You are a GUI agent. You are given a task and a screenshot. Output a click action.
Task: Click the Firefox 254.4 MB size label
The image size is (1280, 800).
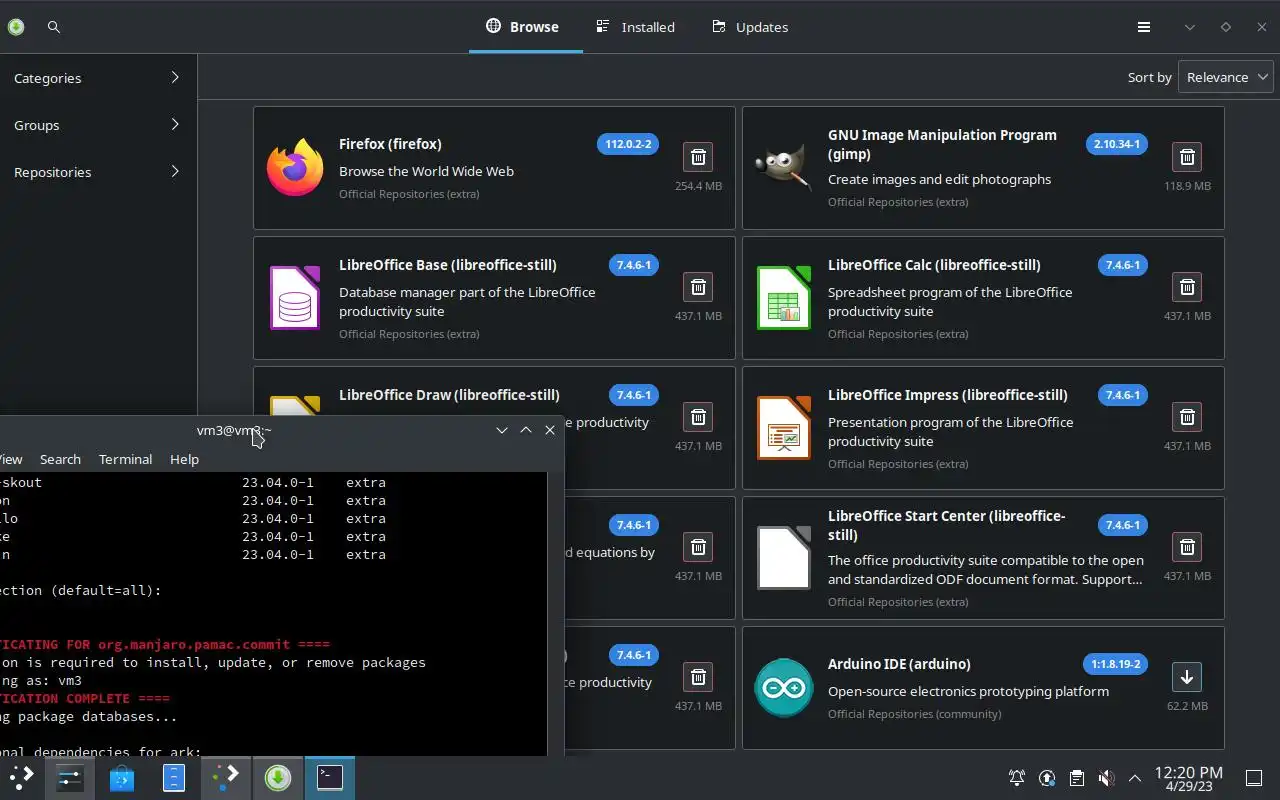698,186
